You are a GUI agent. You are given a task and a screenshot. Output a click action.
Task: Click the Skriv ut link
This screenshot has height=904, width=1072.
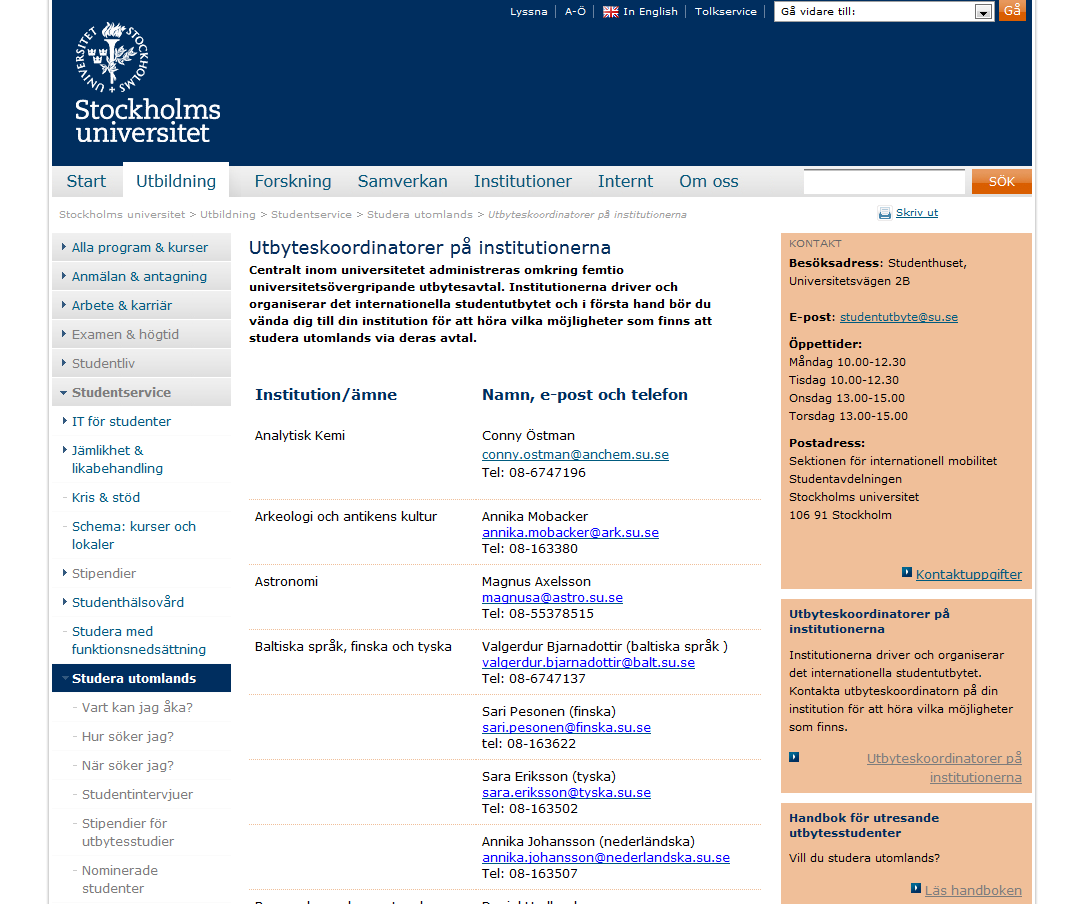pos(916,213)
